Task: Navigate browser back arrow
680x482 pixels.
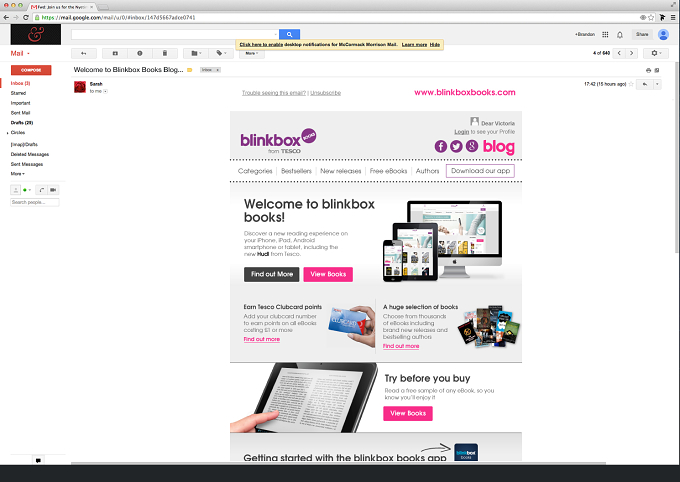Action: pos(6,17)
